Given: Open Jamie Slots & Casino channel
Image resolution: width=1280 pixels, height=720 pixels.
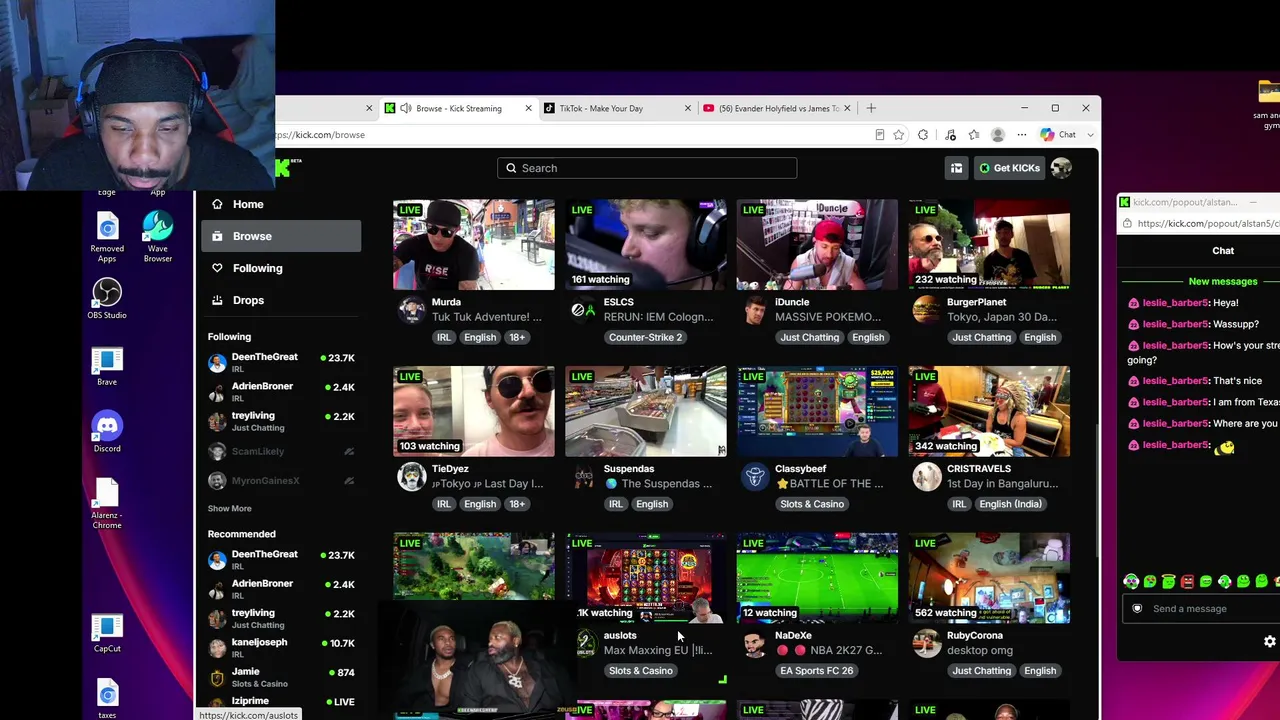Looking at the screenshot, I should pos(281,677).
